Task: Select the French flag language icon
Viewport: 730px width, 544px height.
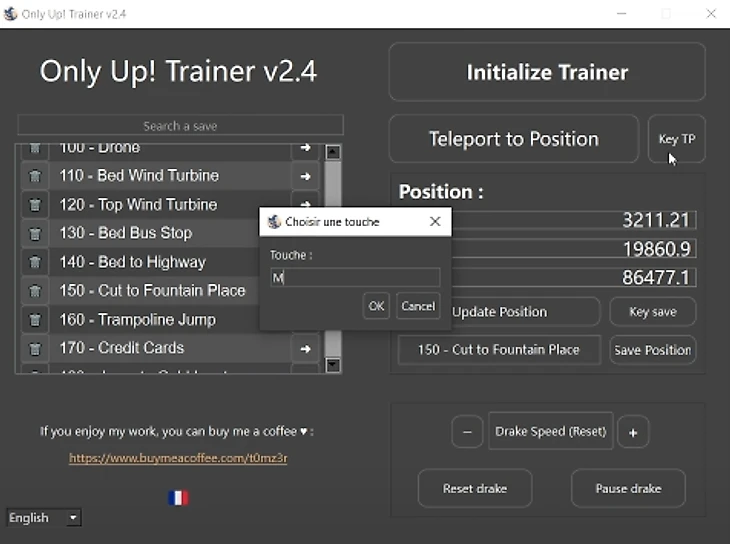Action: point(178,497)
